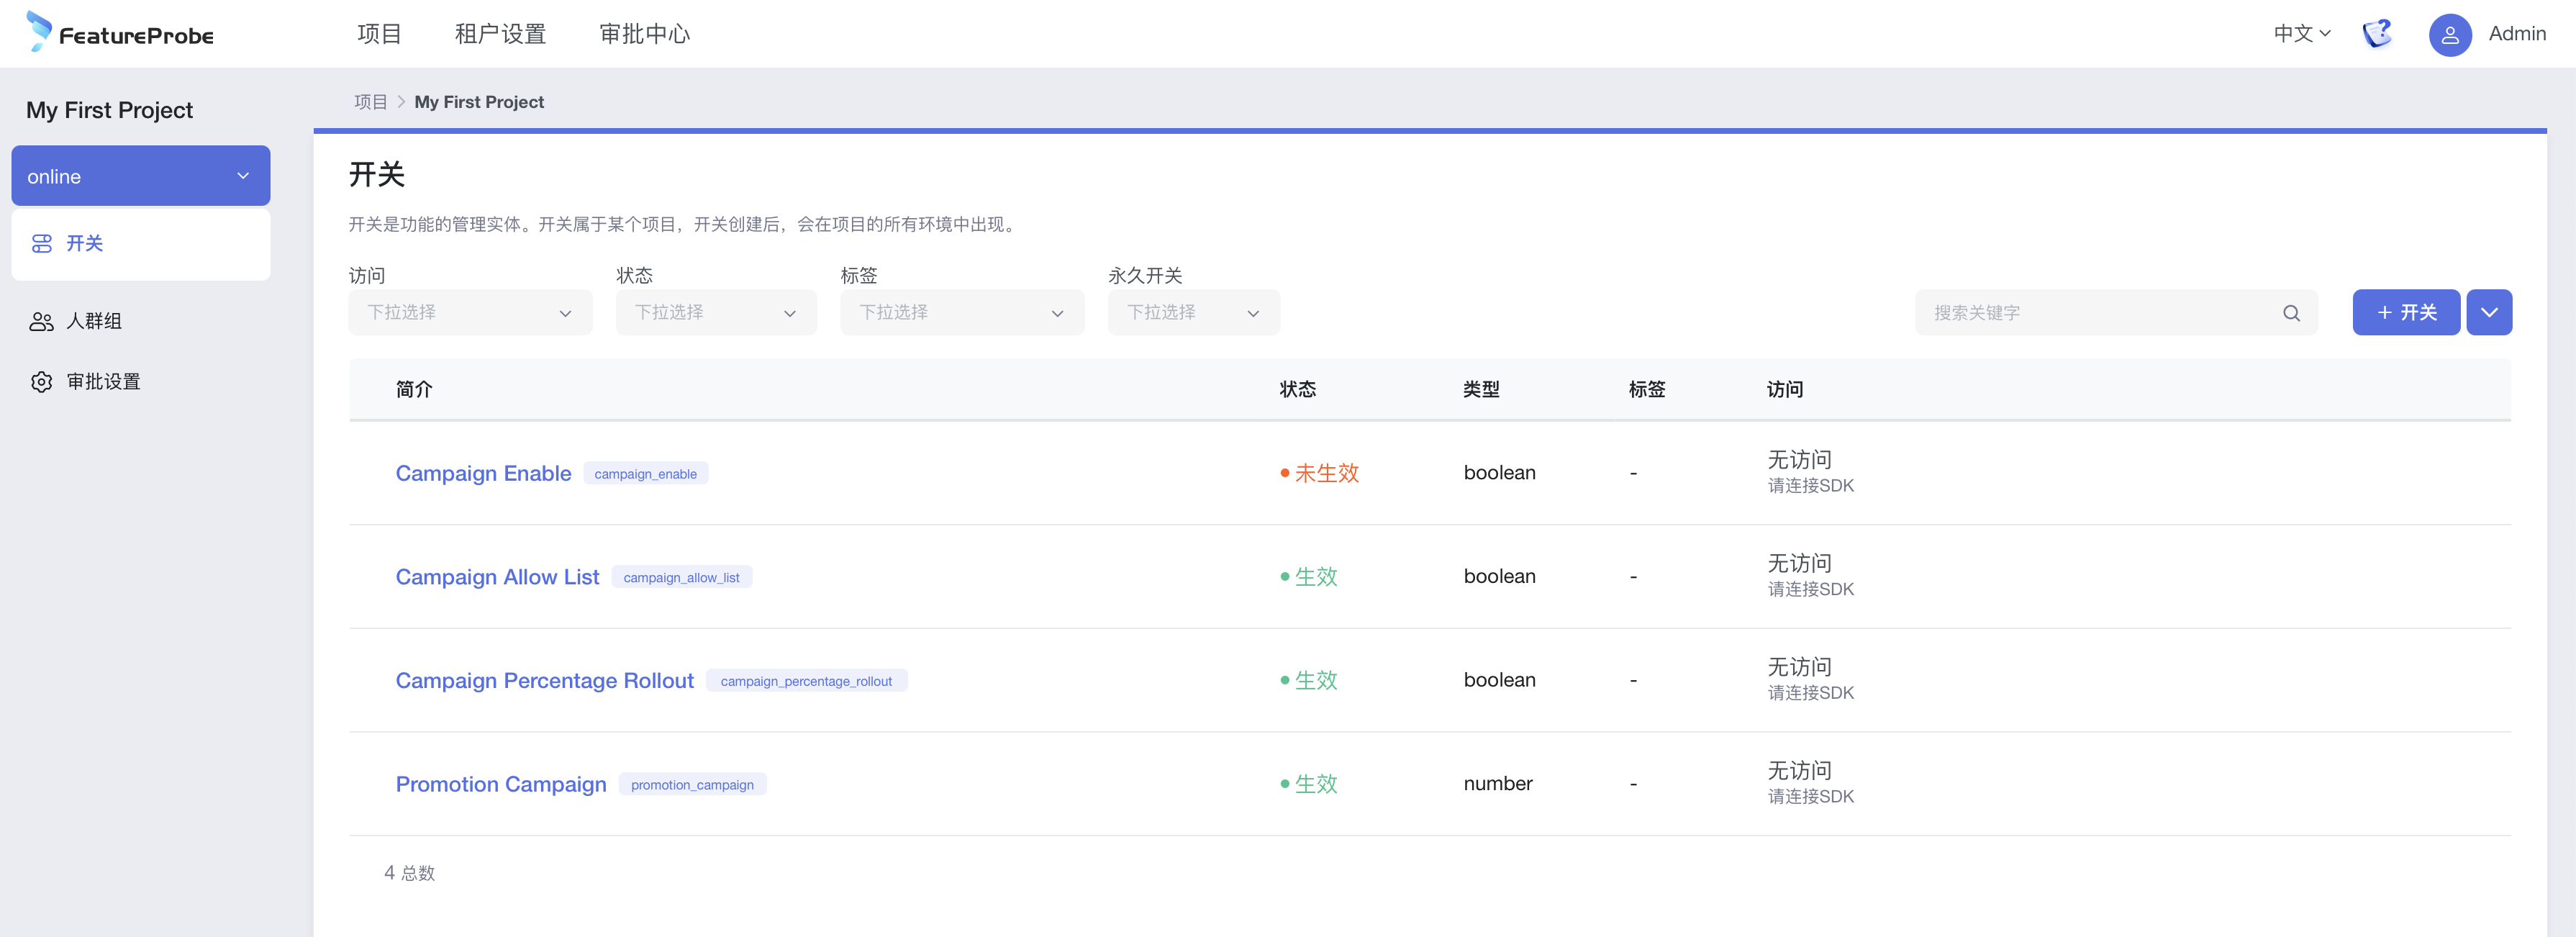The height and width of the screenshot is (937, 2576).
Task: Click the search magnifier icon
Action: click(x=2291, y=313)
